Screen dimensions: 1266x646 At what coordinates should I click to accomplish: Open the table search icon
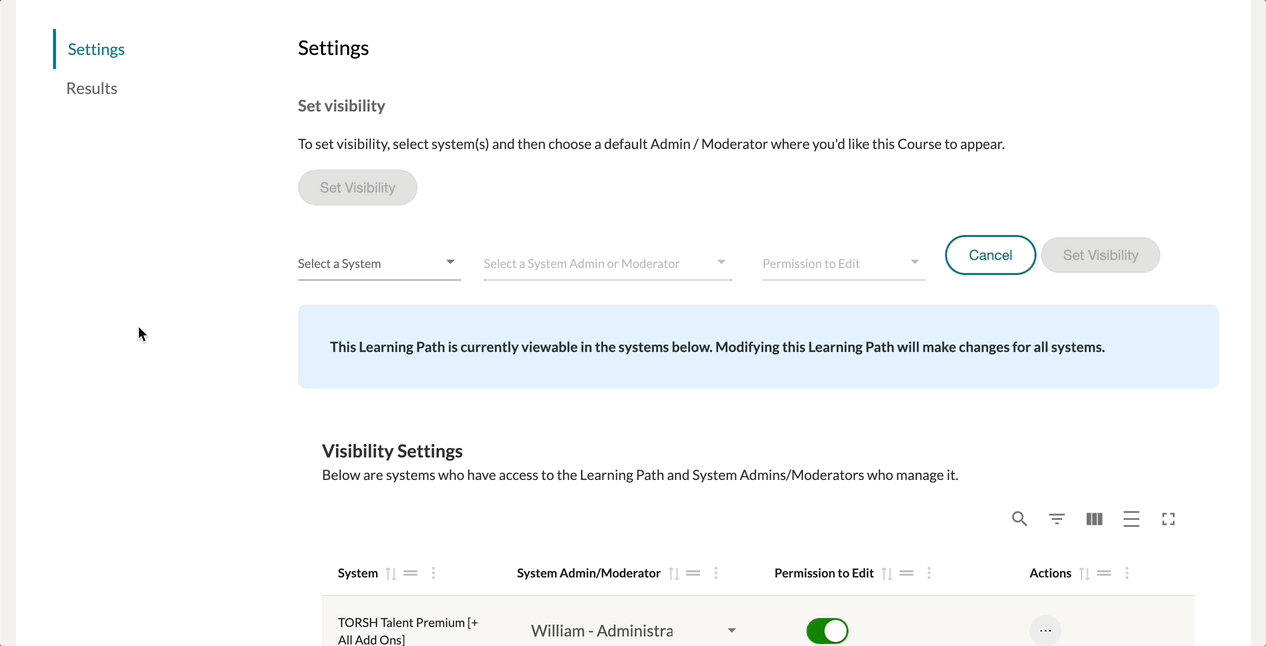tap(1019, 519)
